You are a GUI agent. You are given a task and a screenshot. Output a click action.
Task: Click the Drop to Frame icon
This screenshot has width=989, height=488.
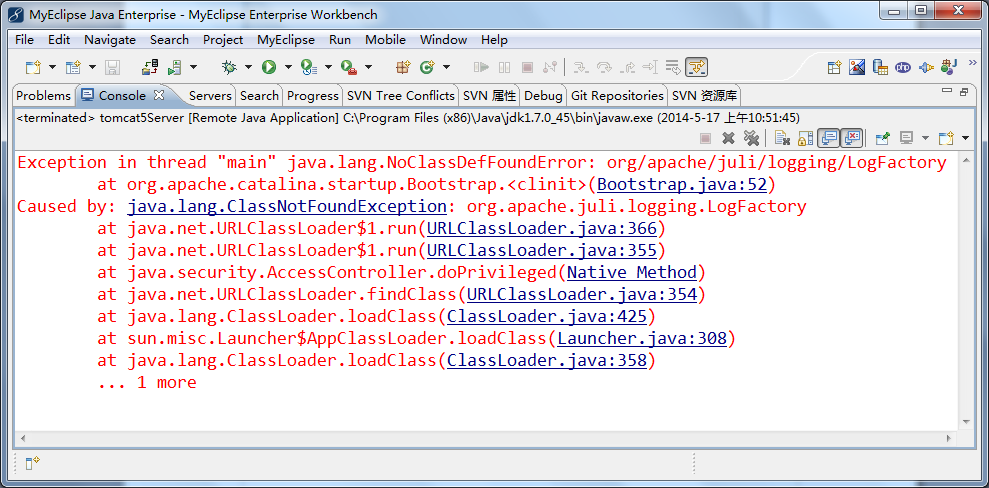coord(673,67)
